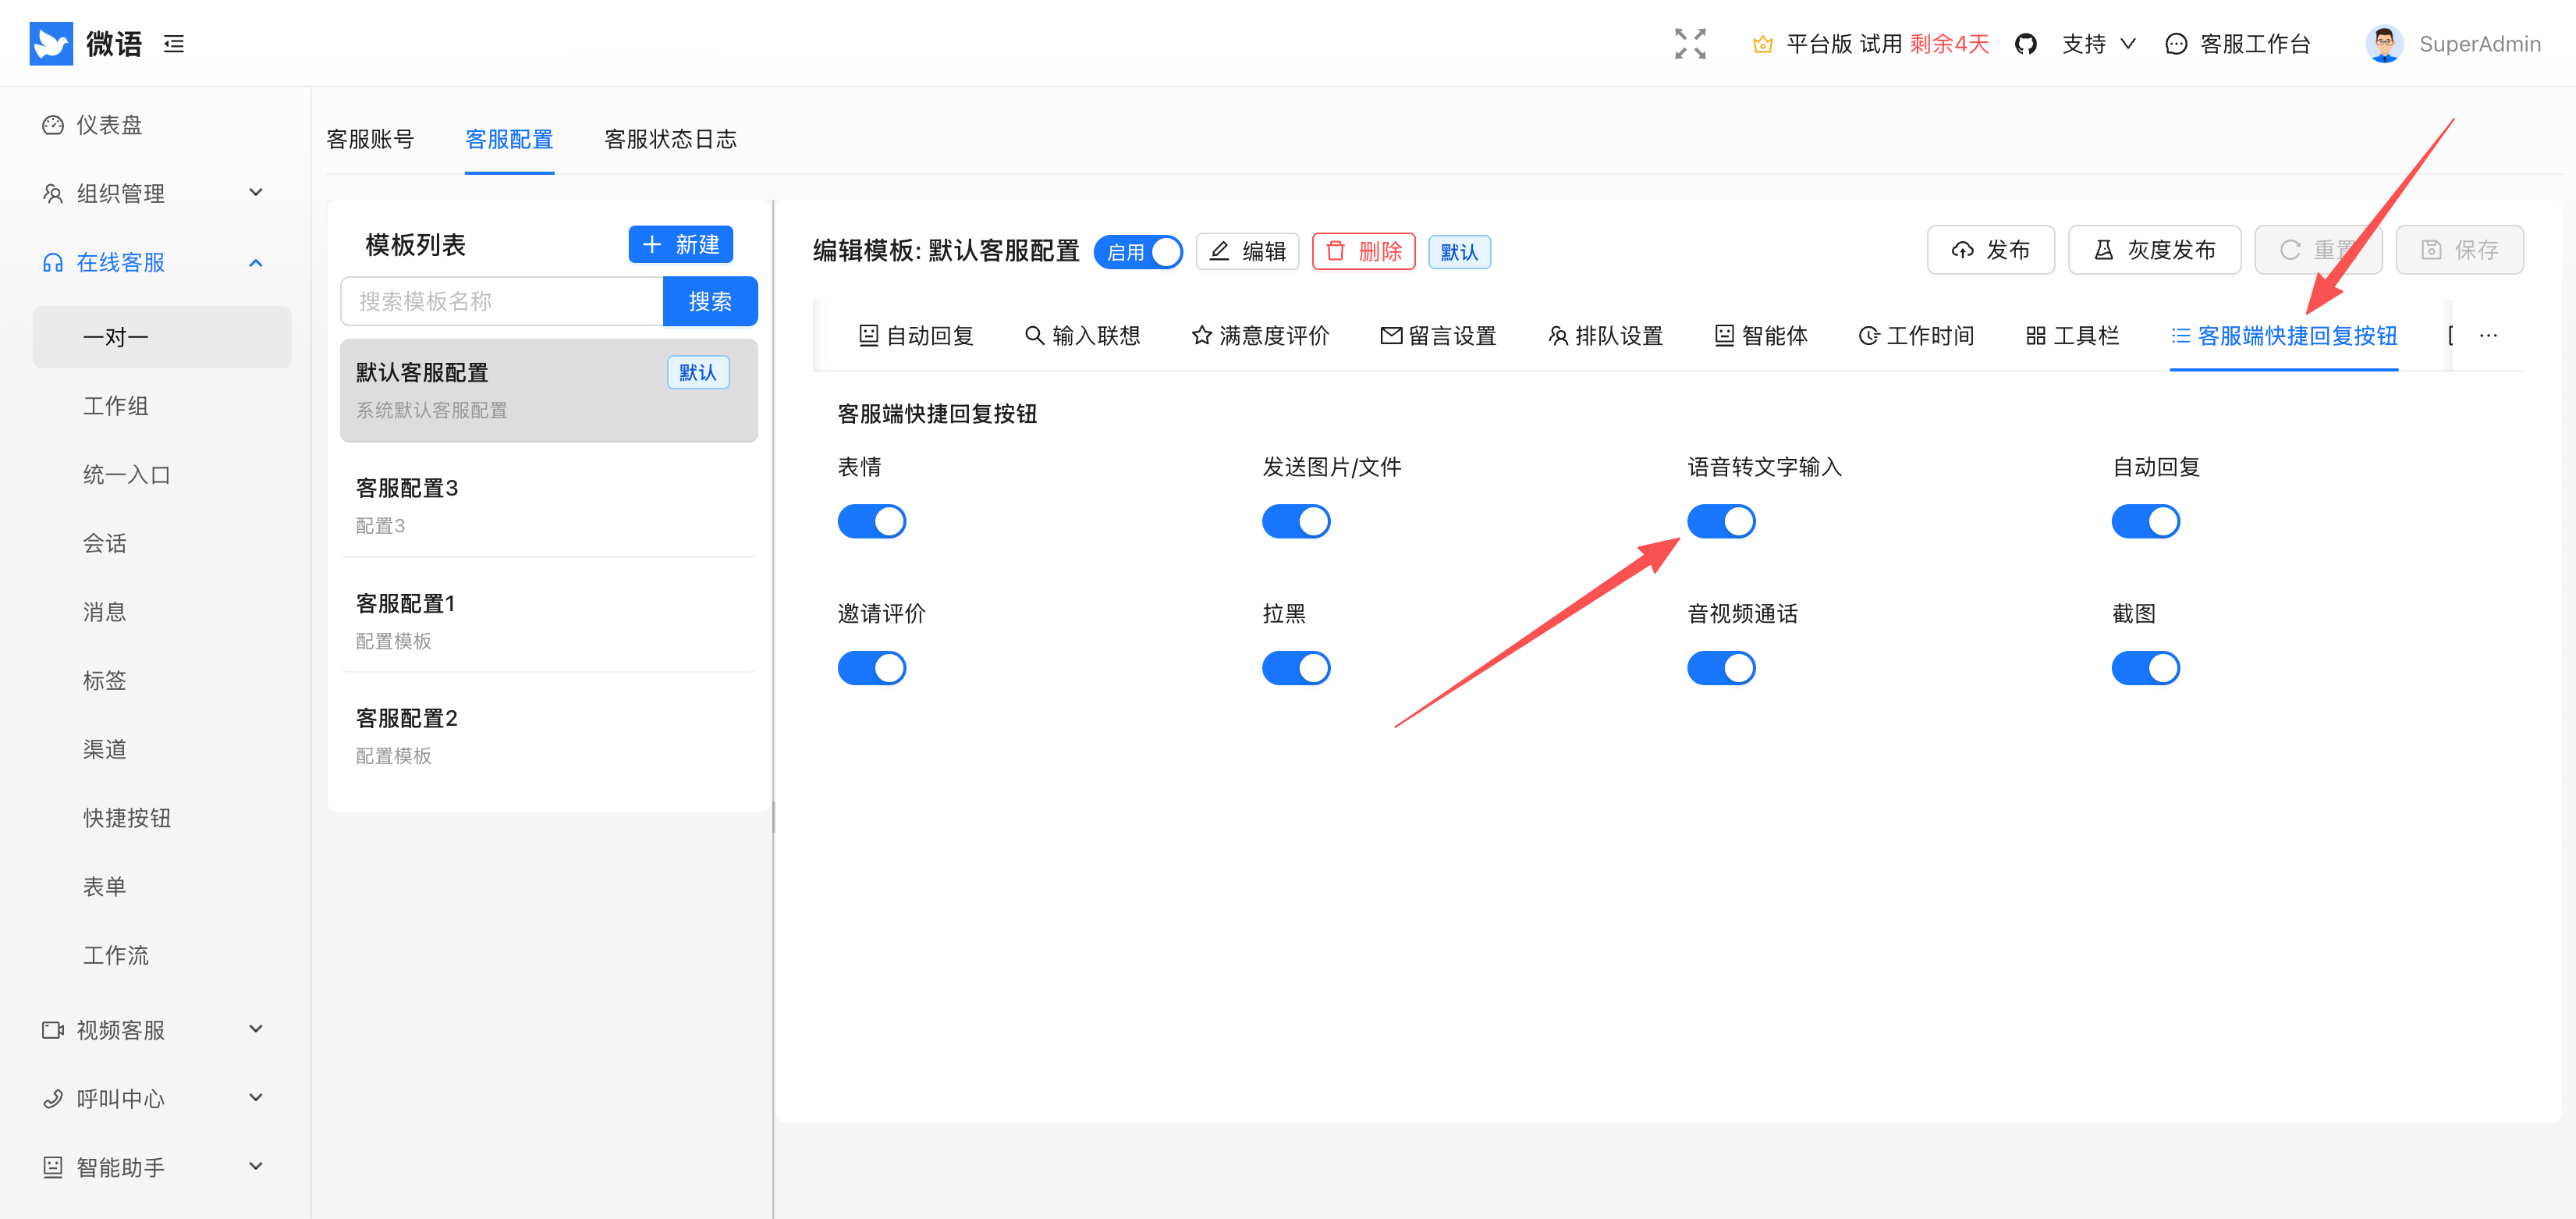Click the 搜索模板名称 input field
Image resolution: width=2576 pixels, height=1219 pixels.
coord(501,301)
